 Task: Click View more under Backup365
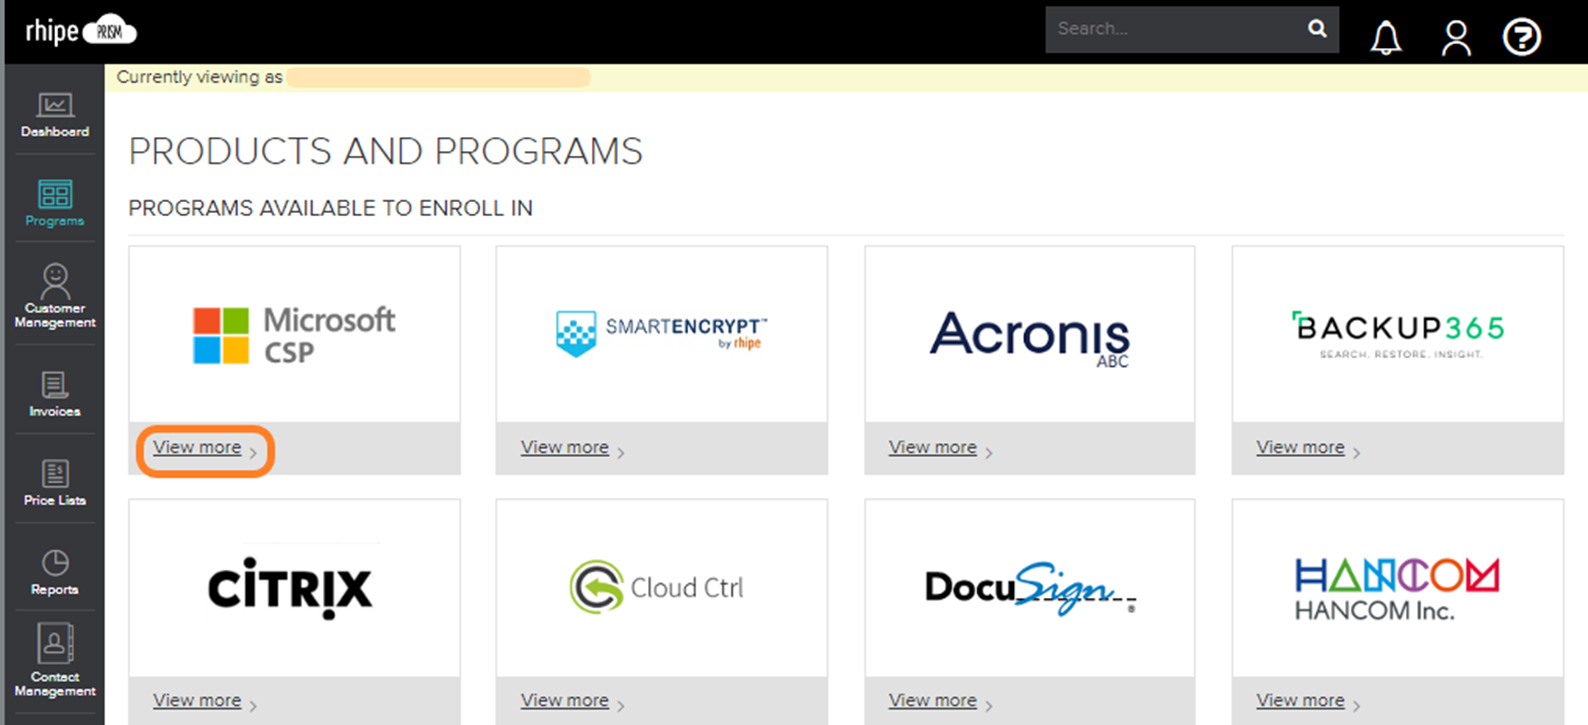point(1300,447)
